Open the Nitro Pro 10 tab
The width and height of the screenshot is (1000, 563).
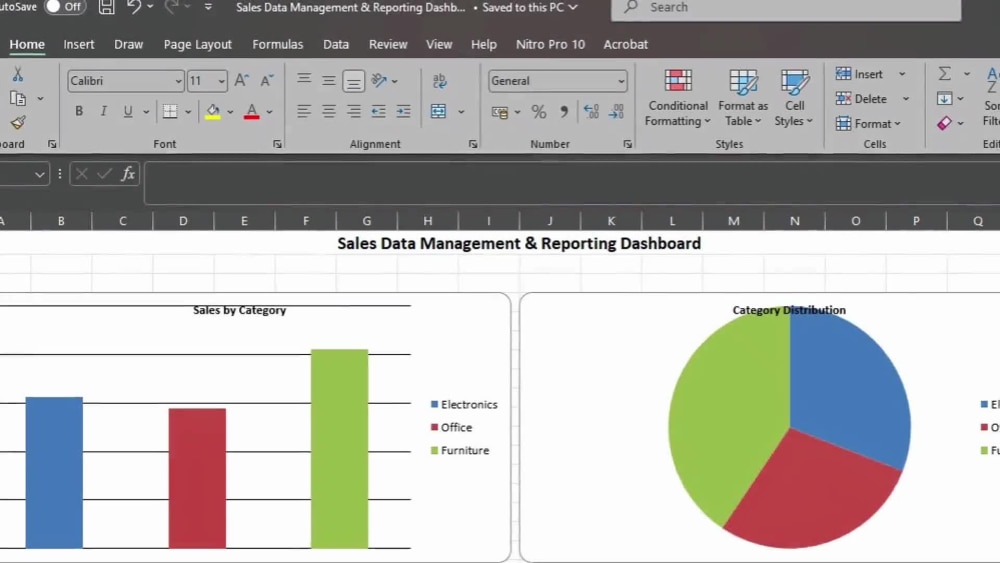click(x=550, y=45)
